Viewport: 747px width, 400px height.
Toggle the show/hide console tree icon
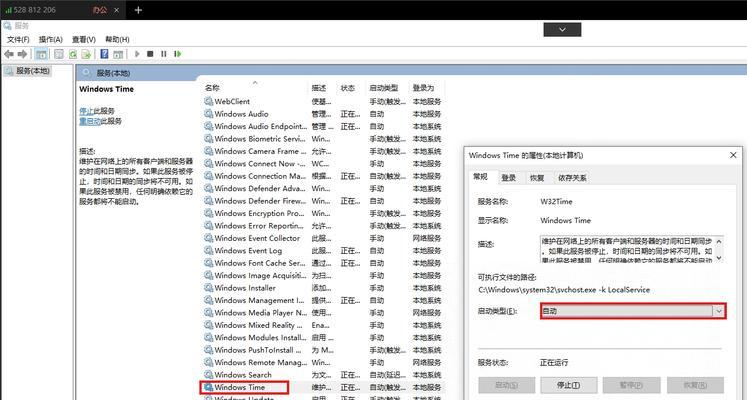41,54
